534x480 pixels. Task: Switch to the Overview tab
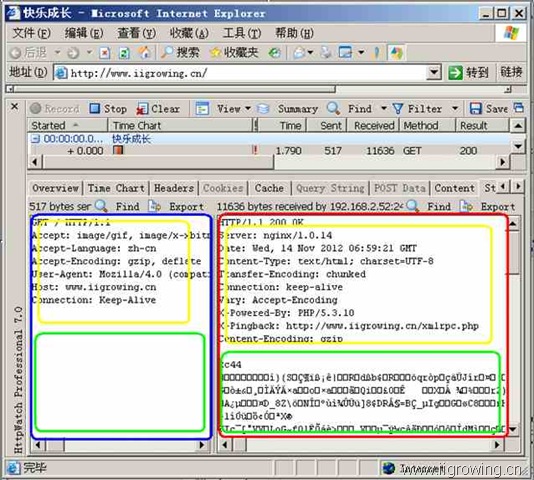pyautogui.click(x=56, y=188)
